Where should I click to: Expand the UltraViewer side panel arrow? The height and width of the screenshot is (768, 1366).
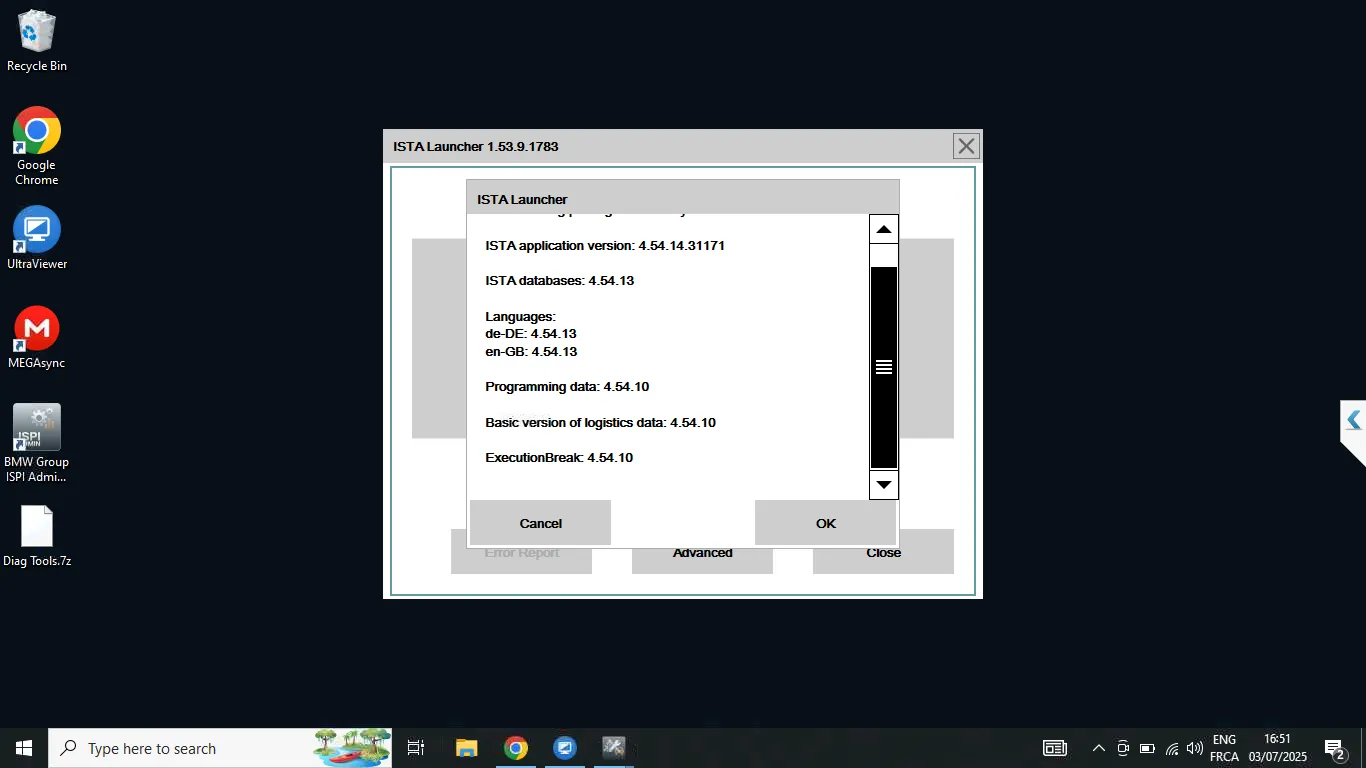[1353, 420]
